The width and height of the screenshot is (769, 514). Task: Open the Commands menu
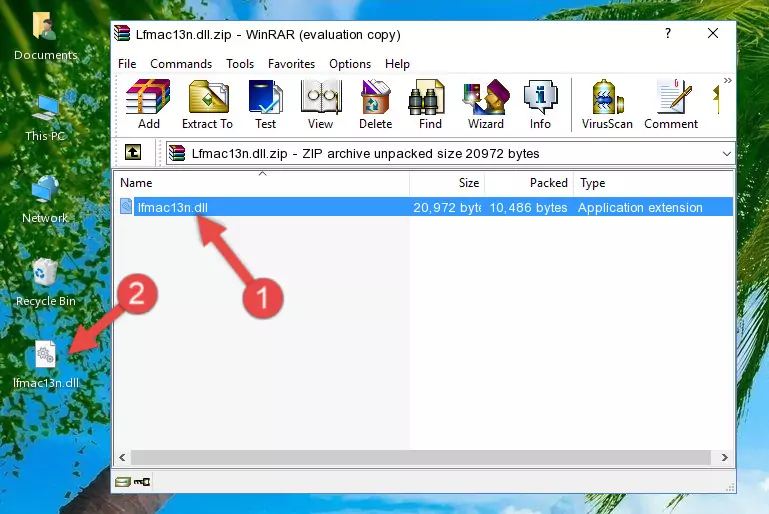[x=181, y=64]
